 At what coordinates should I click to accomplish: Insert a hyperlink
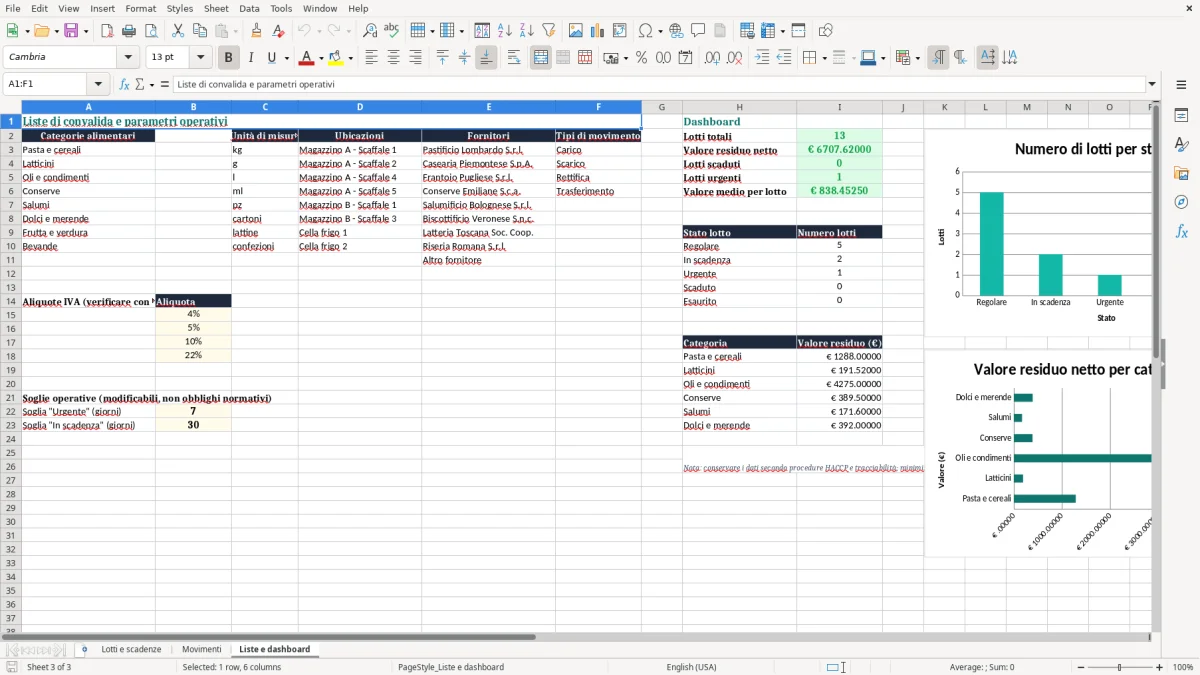coord(676,31)
